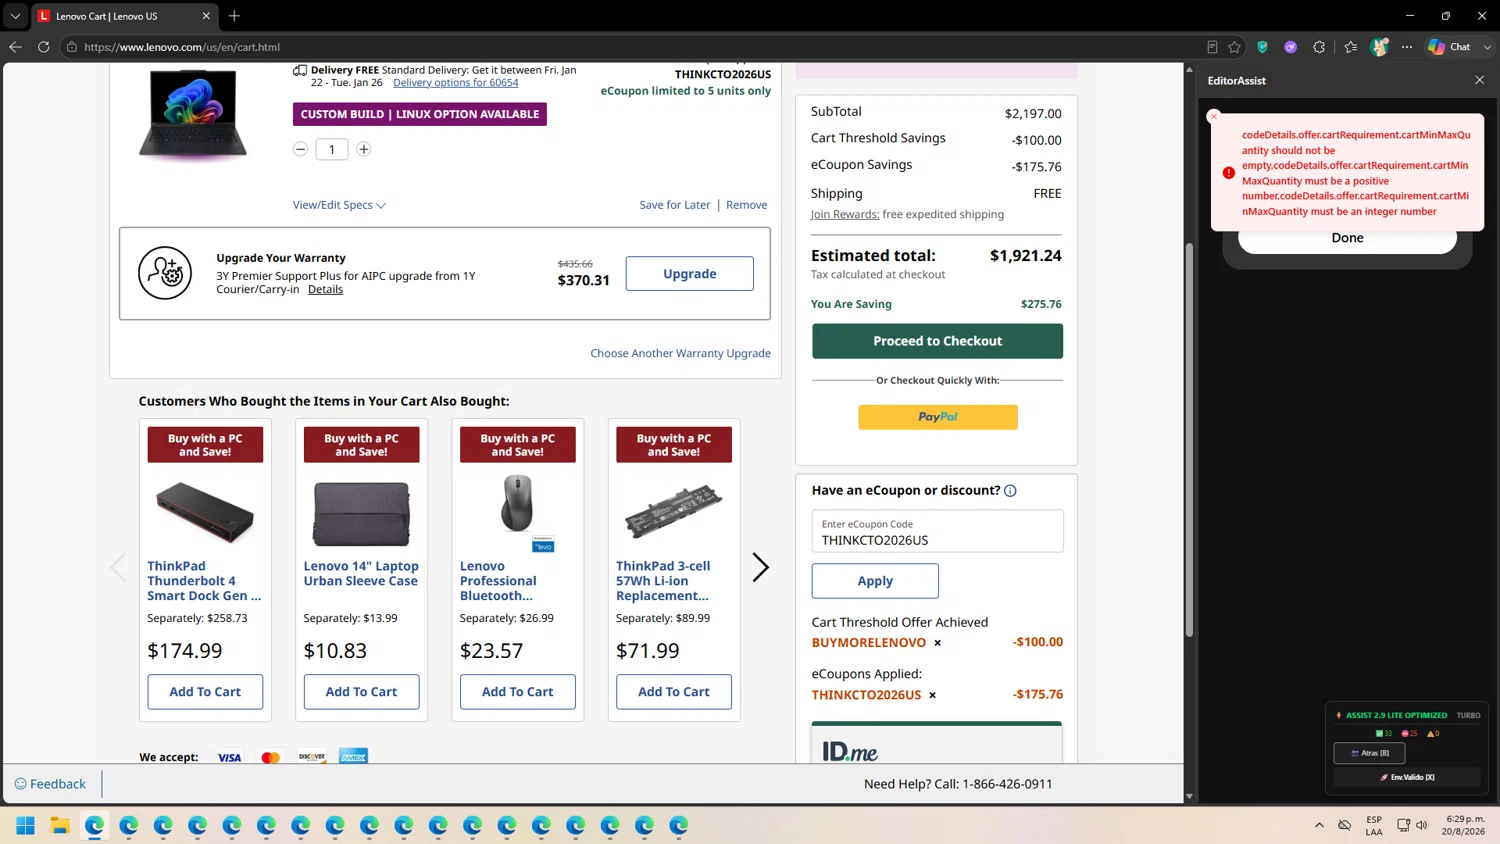
Task: Click Proceed to Checkout
Action: [x=937, y=341]
